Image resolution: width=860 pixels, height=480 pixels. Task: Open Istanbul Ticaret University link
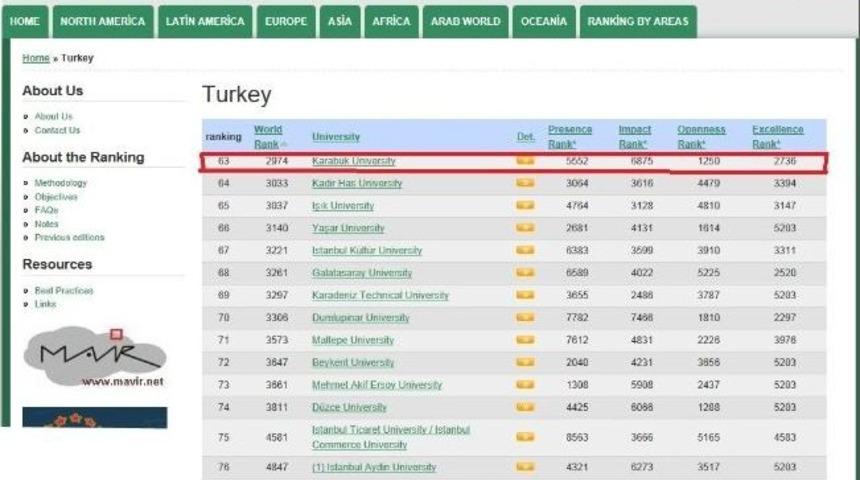391,437
